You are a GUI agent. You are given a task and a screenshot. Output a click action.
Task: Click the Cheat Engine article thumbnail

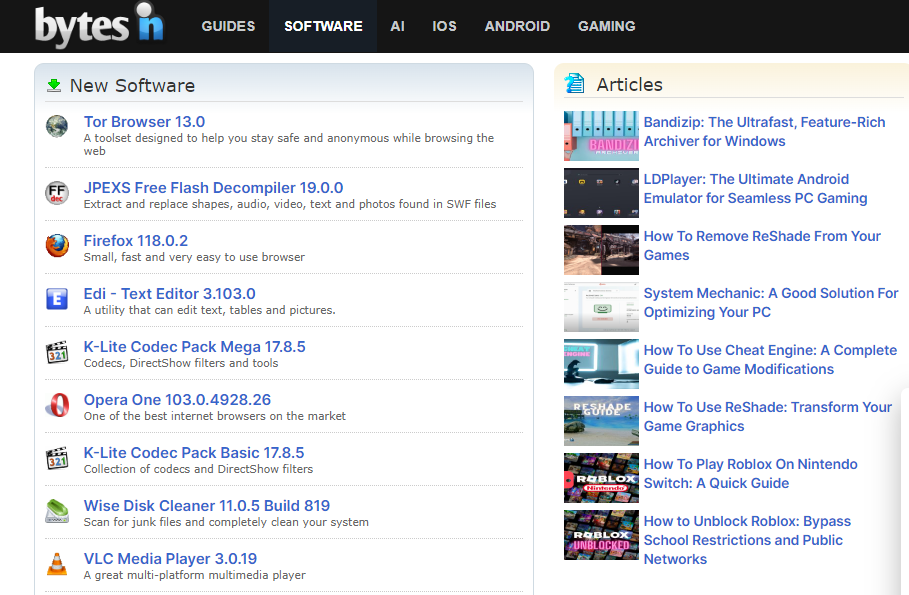tap(601, 364)
